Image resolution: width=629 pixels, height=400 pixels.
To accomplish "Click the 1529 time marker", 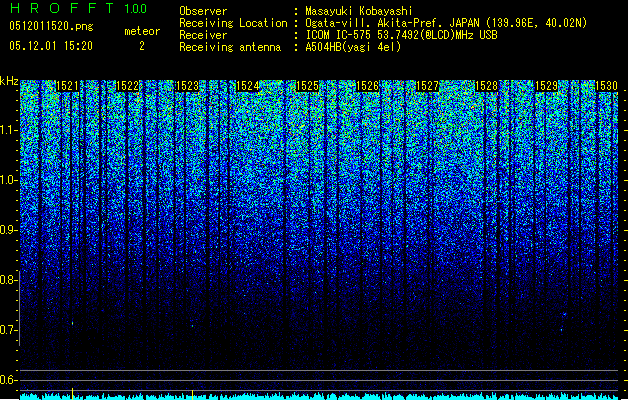I will 547,86.
